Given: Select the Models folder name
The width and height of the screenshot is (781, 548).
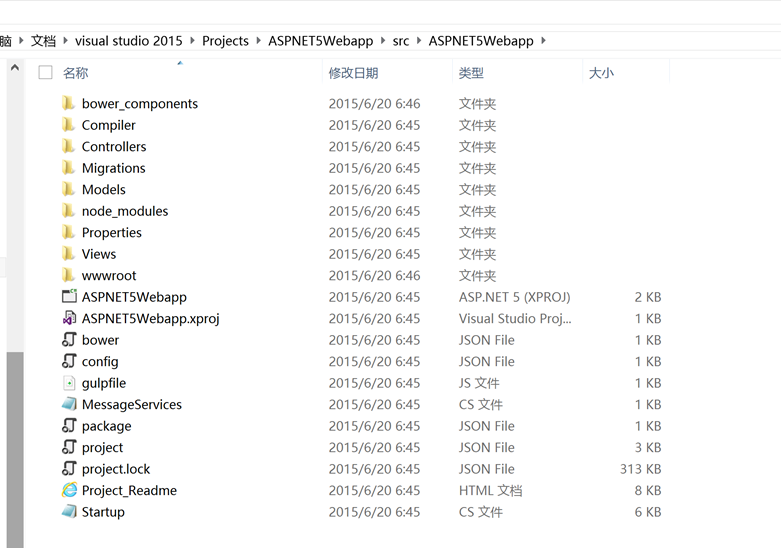Looking at the screenshot, I should (x=103, y=189).
